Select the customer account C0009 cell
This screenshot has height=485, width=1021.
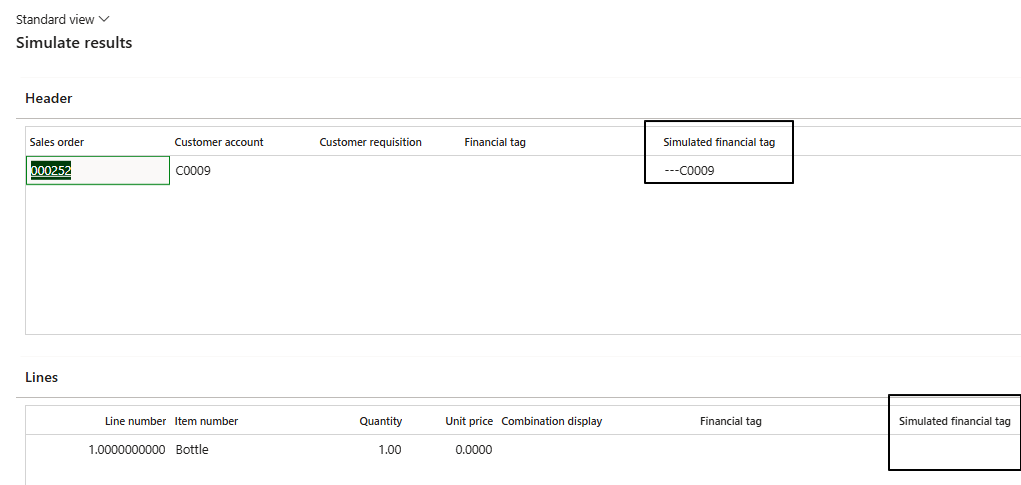(x=194, y=171)
